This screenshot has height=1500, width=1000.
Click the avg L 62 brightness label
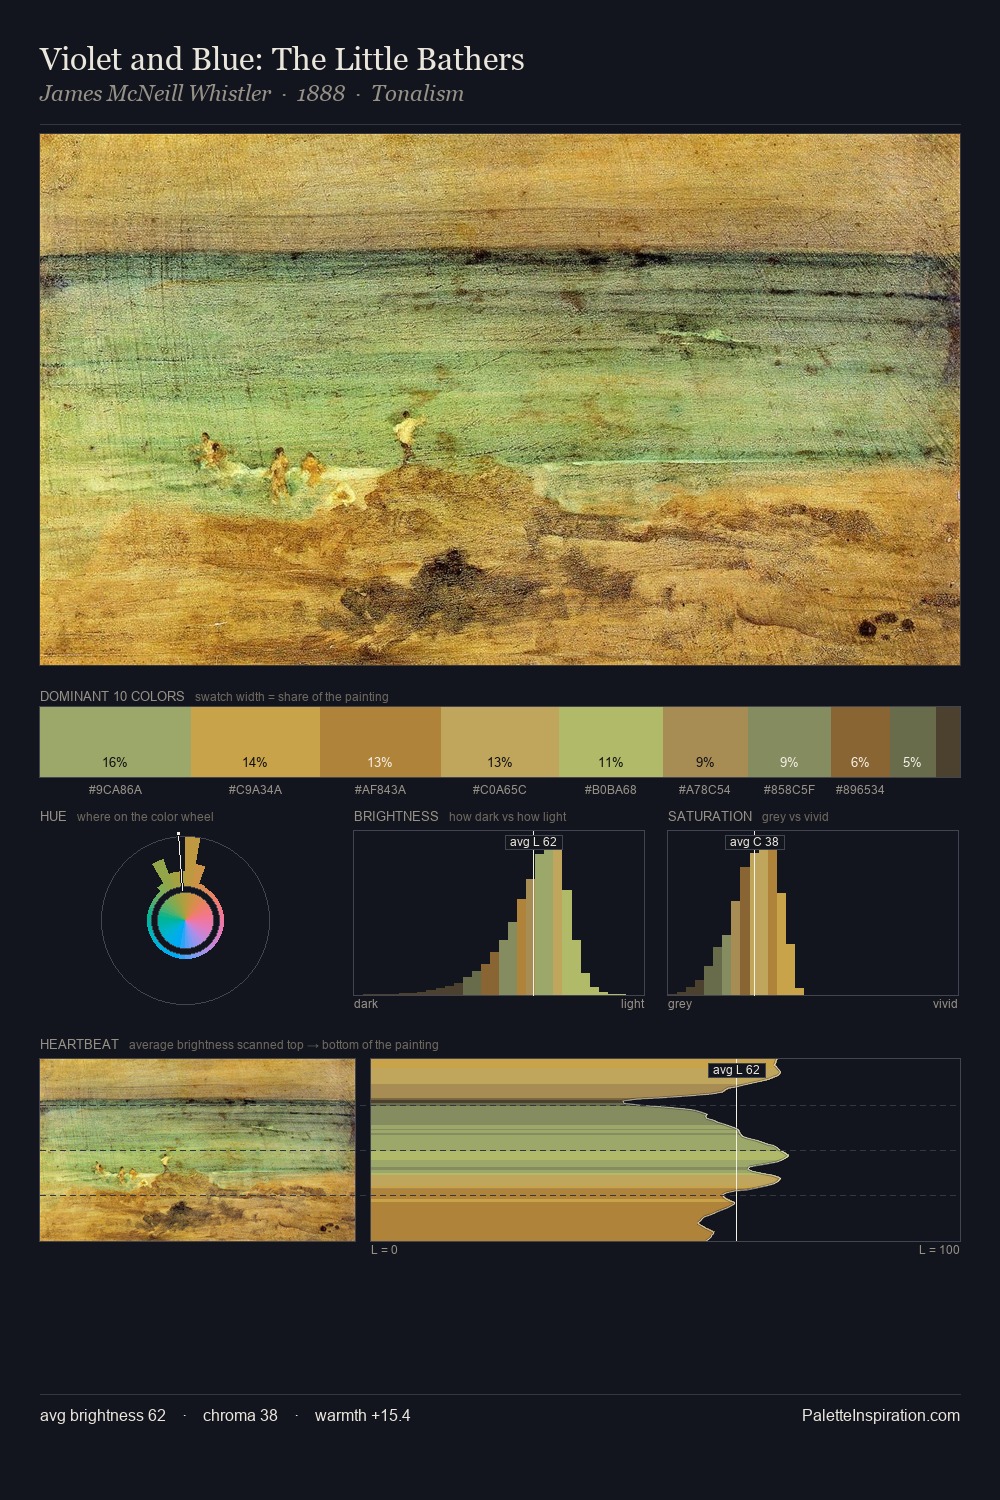point(533,842)
